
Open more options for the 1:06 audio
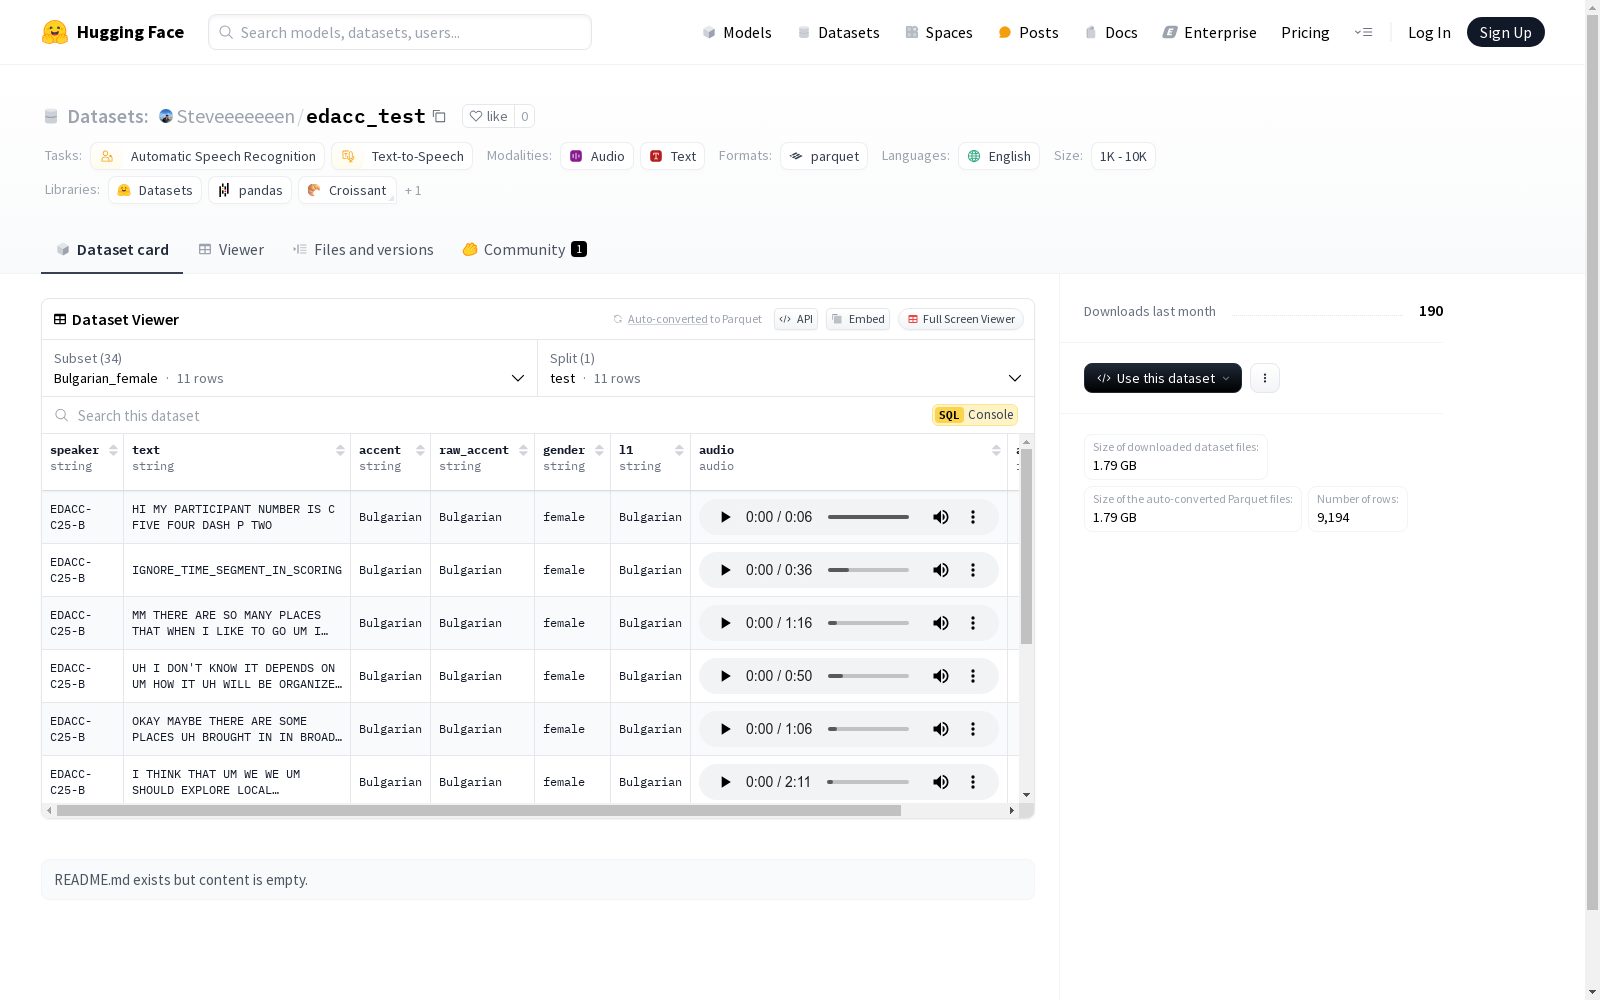click(973, 729)
